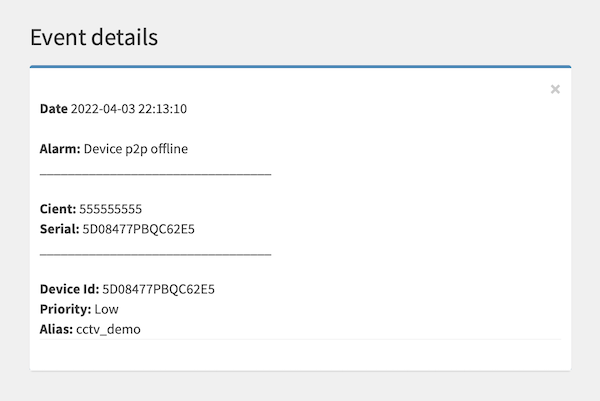The image size is (600, 401).
Task: Click the Cient label
Action: [58, 210]
